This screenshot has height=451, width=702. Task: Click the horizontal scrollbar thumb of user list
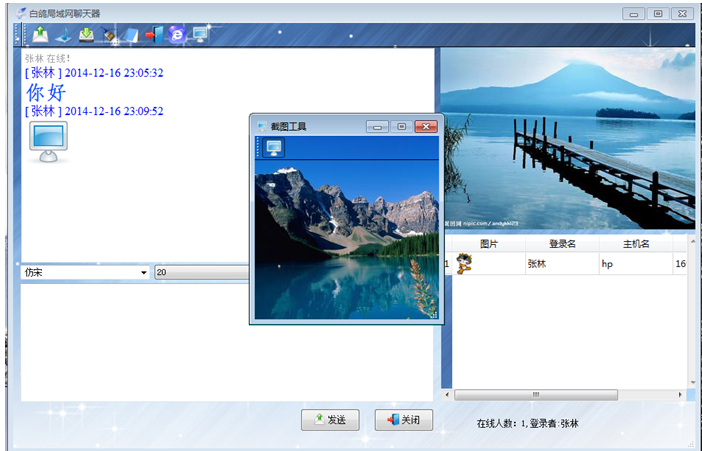tap(536, 395)
